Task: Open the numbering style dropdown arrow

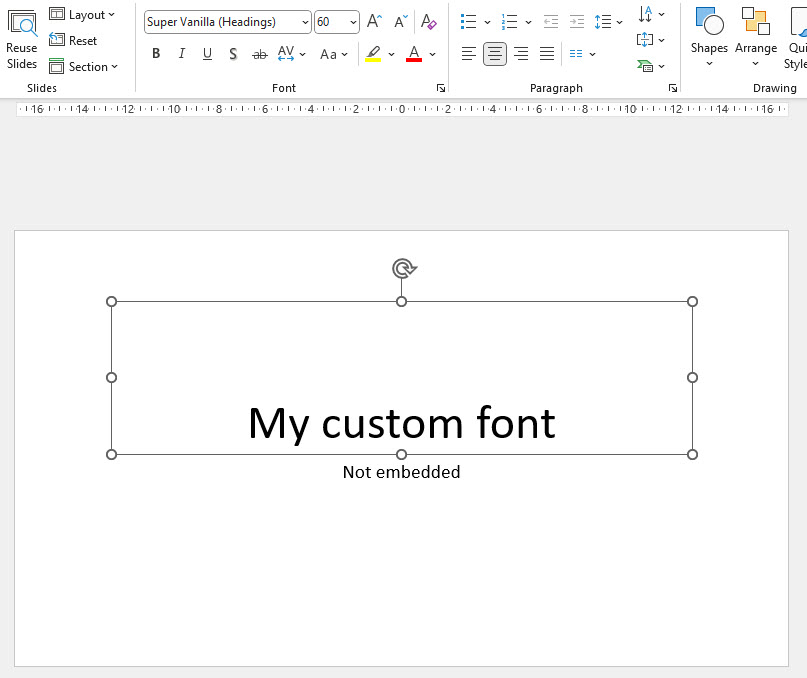Action: click(529, 22)
